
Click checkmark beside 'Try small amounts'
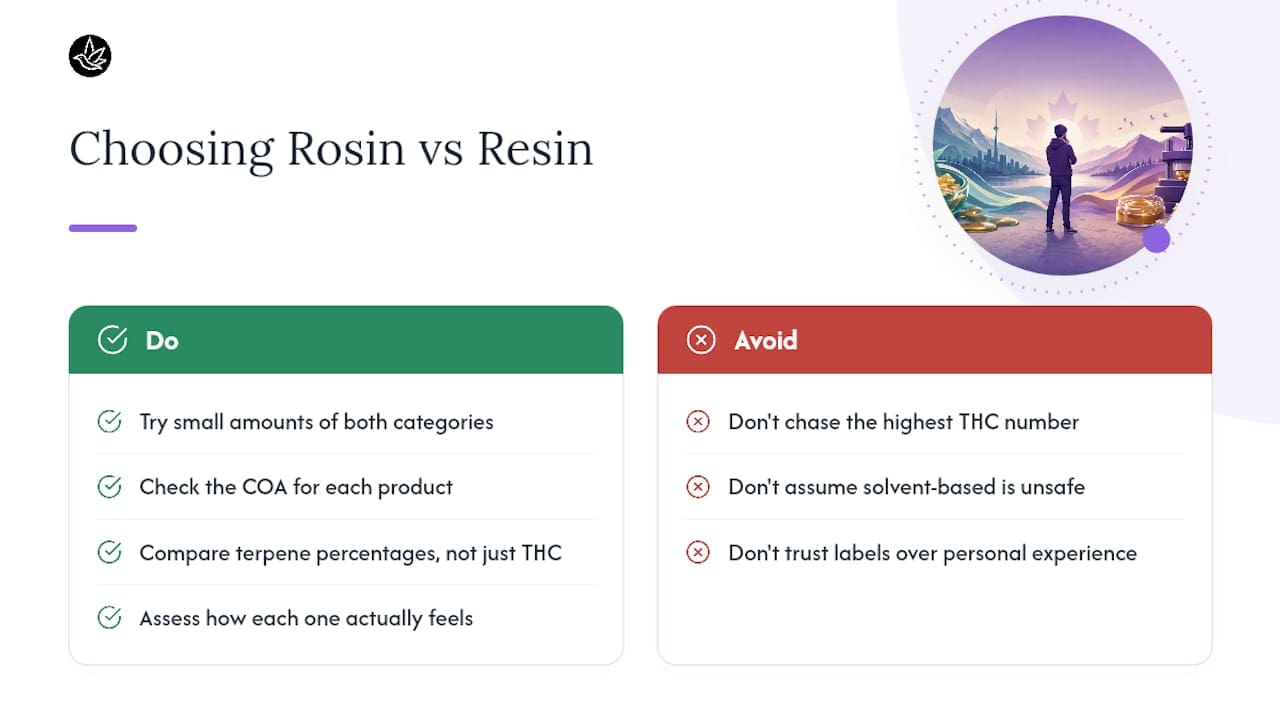tap(109, 422)
